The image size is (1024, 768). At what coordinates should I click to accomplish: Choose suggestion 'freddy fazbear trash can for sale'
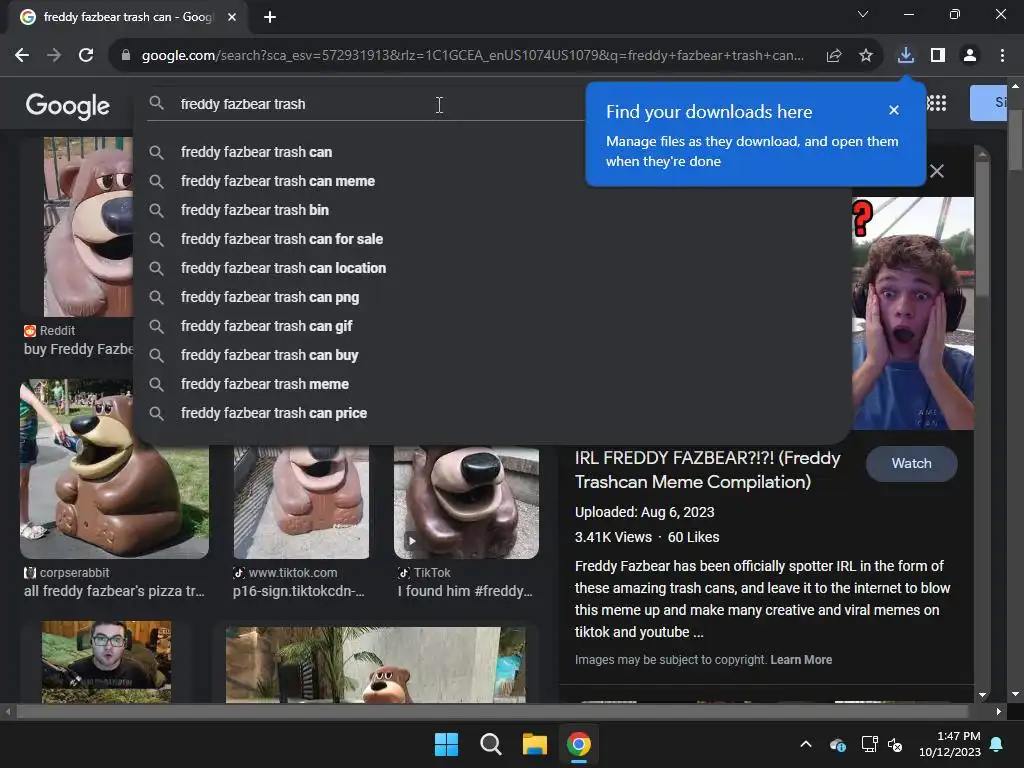[493, 239]
